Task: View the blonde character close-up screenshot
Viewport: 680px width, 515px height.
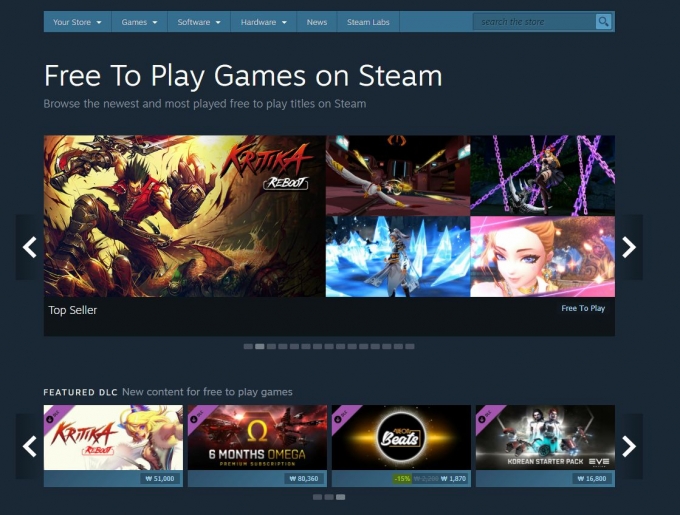Action: point(543,257)
